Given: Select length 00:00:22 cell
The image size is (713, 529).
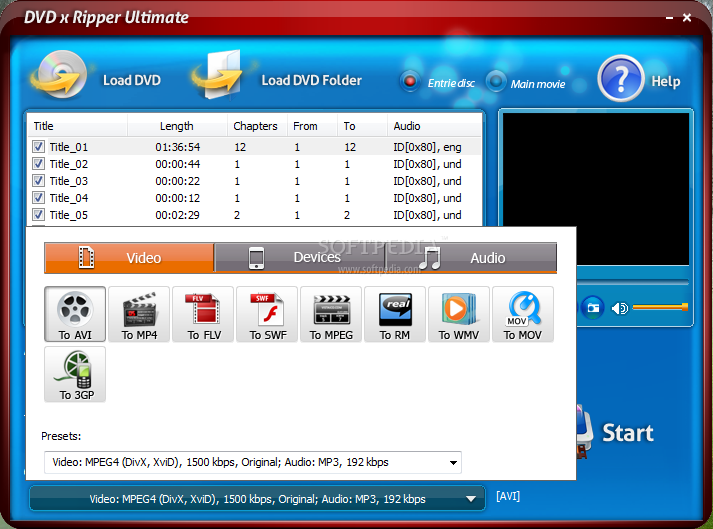Looking at the screenshot, I should coord(177,181).
